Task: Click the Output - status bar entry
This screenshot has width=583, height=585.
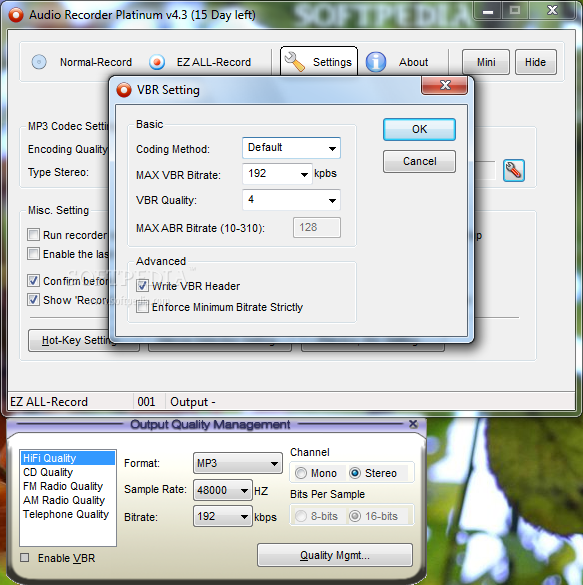Action: pos(193,402)
